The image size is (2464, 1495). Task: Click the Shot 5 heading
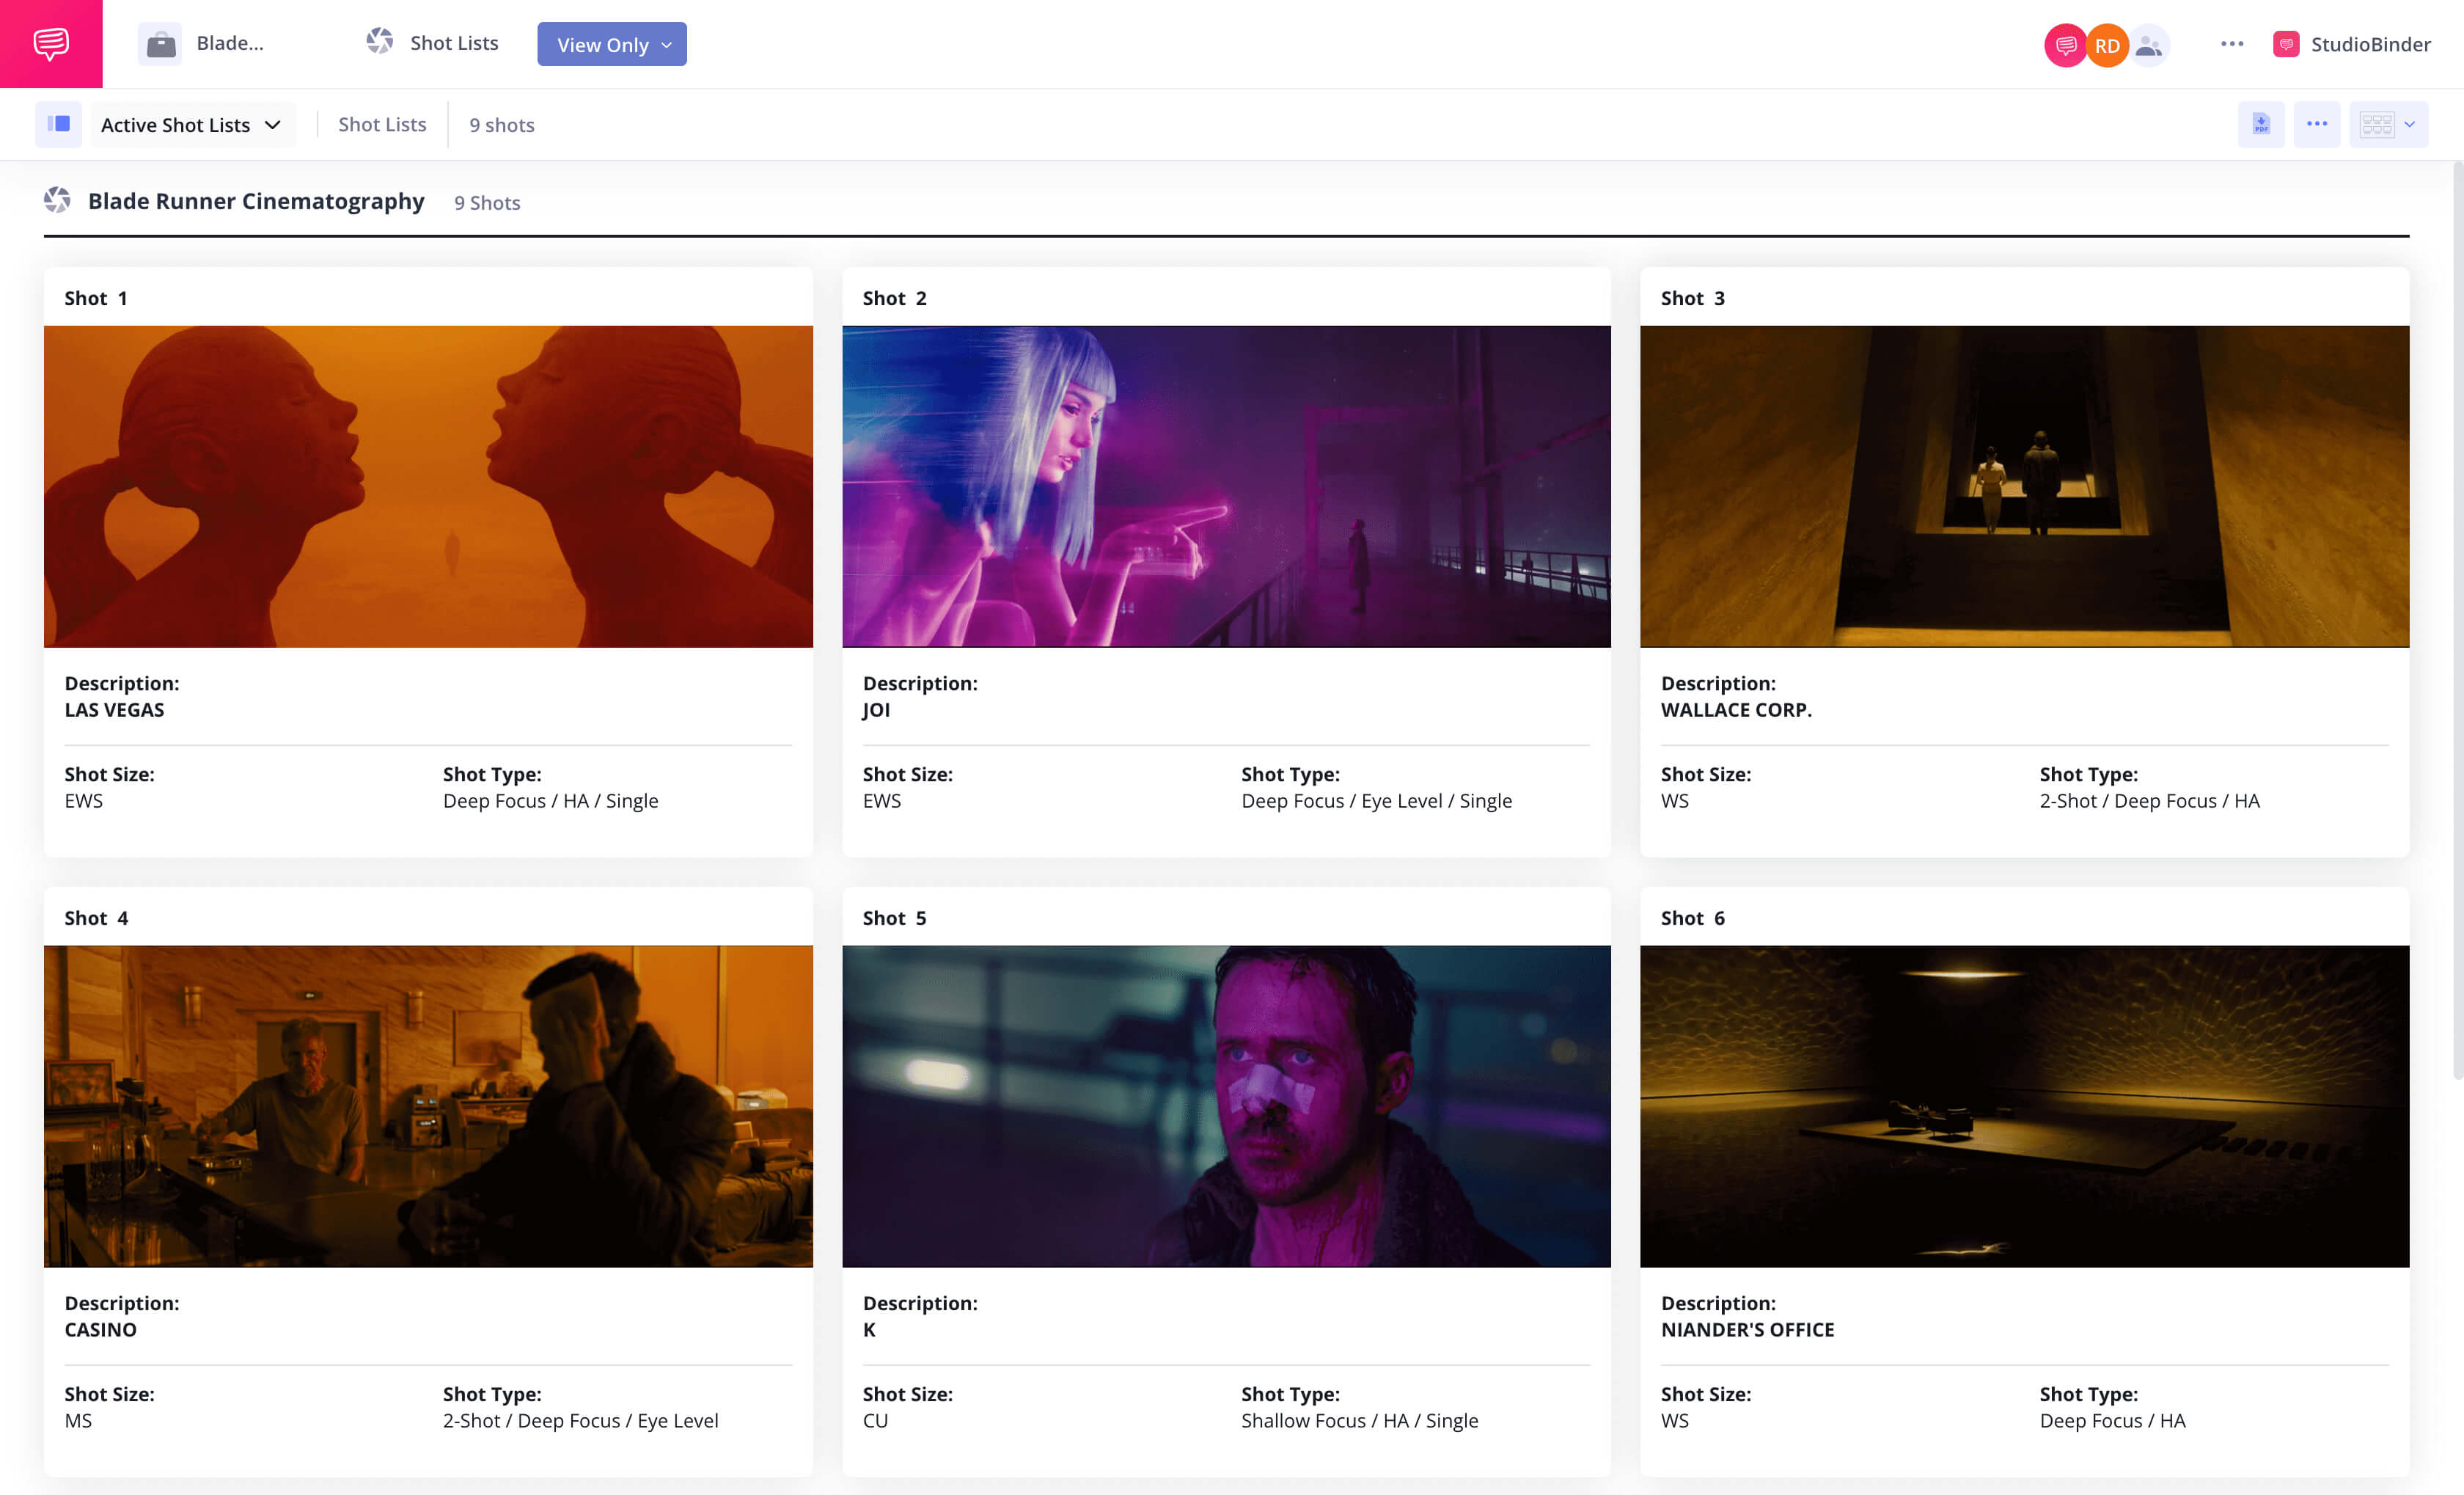pyautogui.click(x=895, y=918)
